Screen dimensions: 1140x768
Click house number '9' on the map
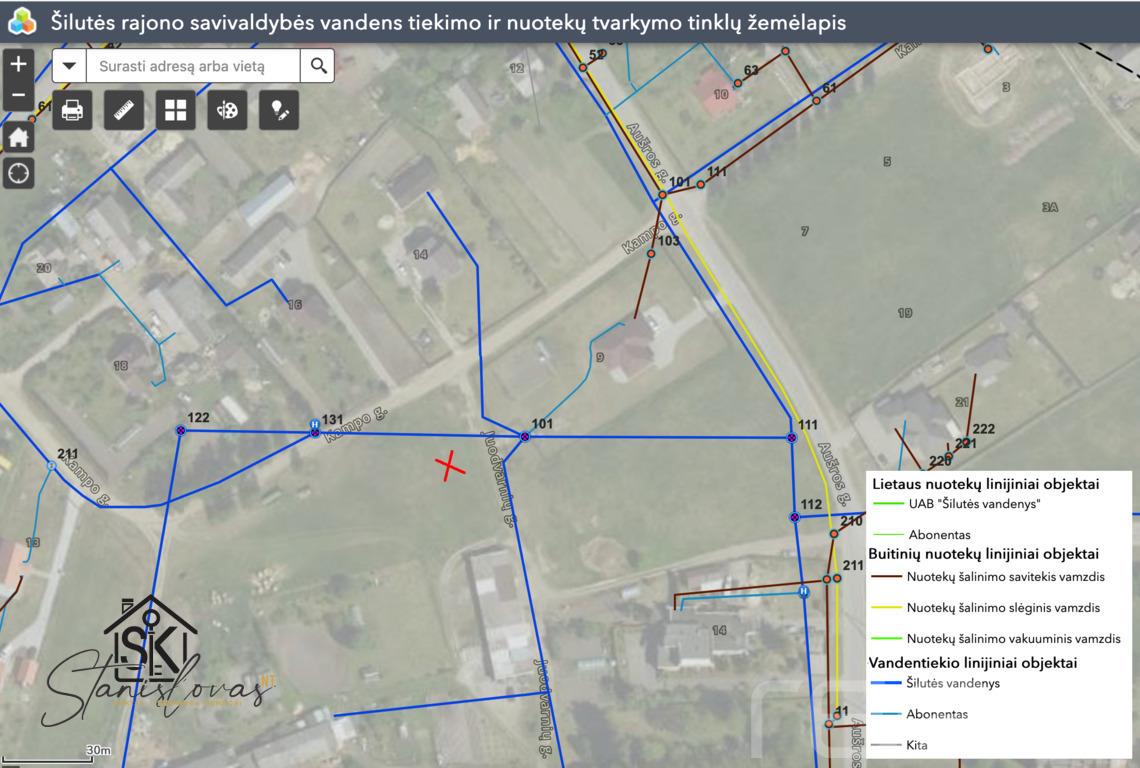tap(600, 357)
